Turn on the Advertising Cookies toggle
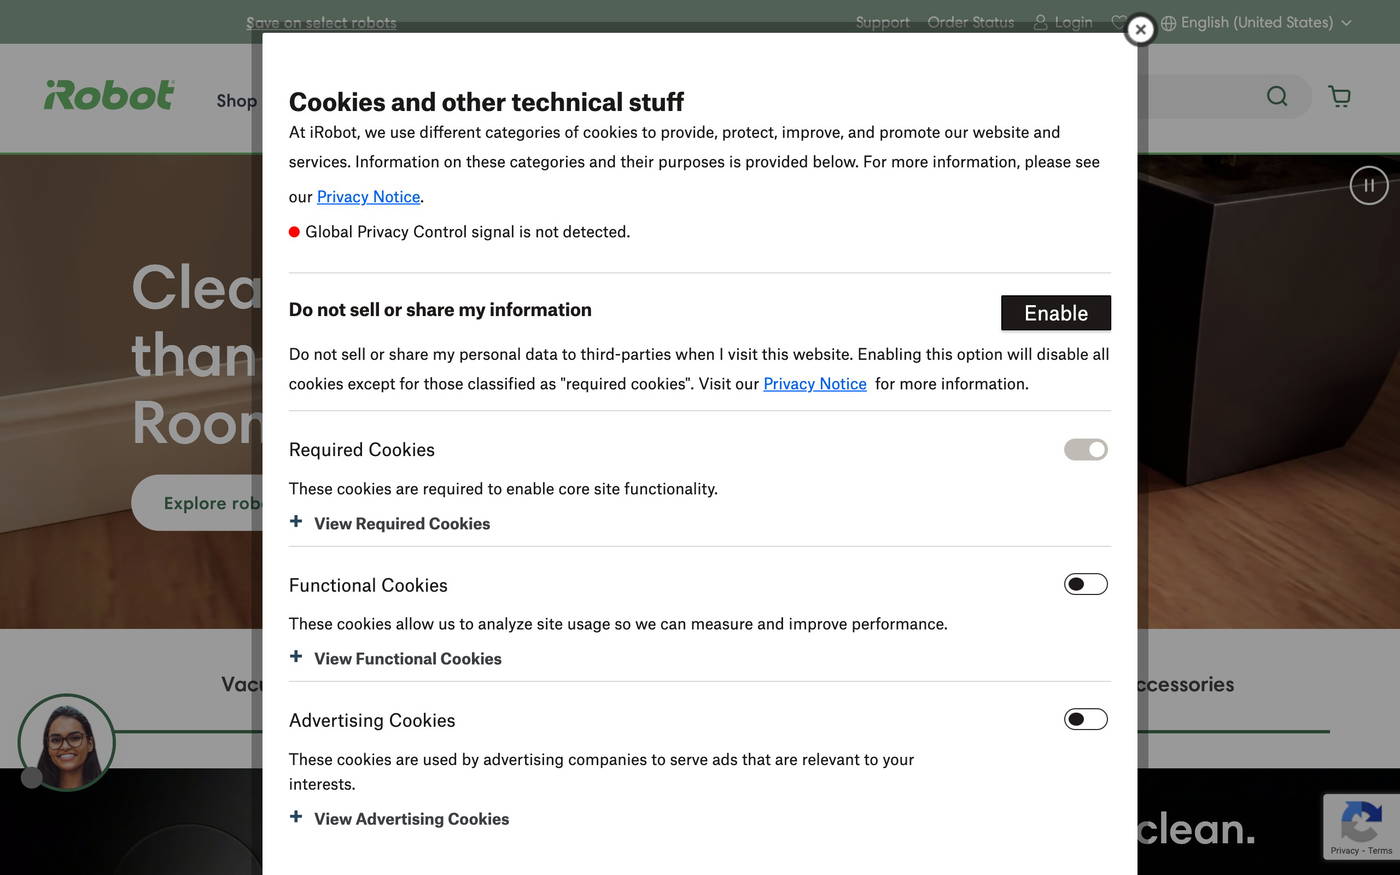Screen dimensions: 1400x875 click(1085, 719)
